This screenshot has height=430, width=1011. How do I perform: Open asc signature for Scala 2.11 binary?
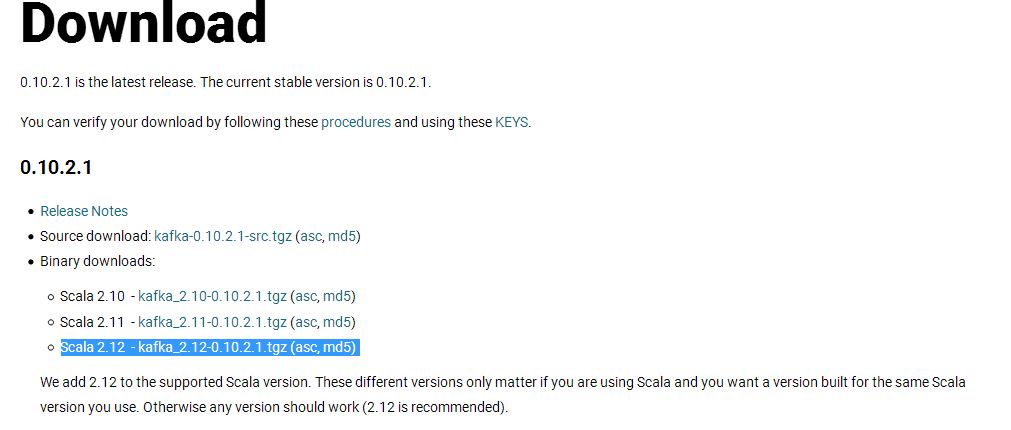tap(306, 322)
